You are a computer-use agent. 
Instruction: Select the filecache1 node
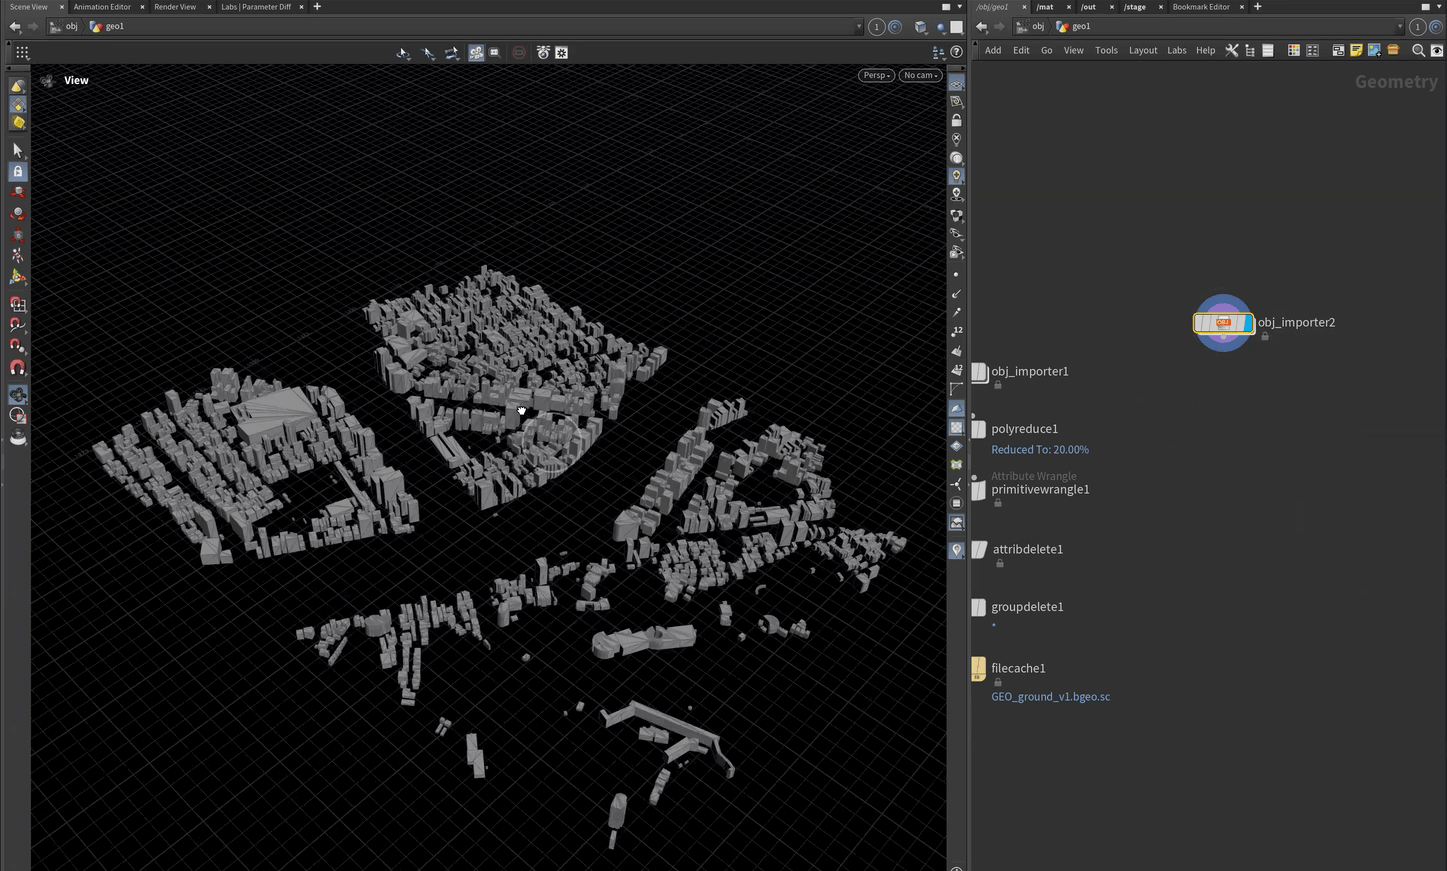(x=979, y=669)
